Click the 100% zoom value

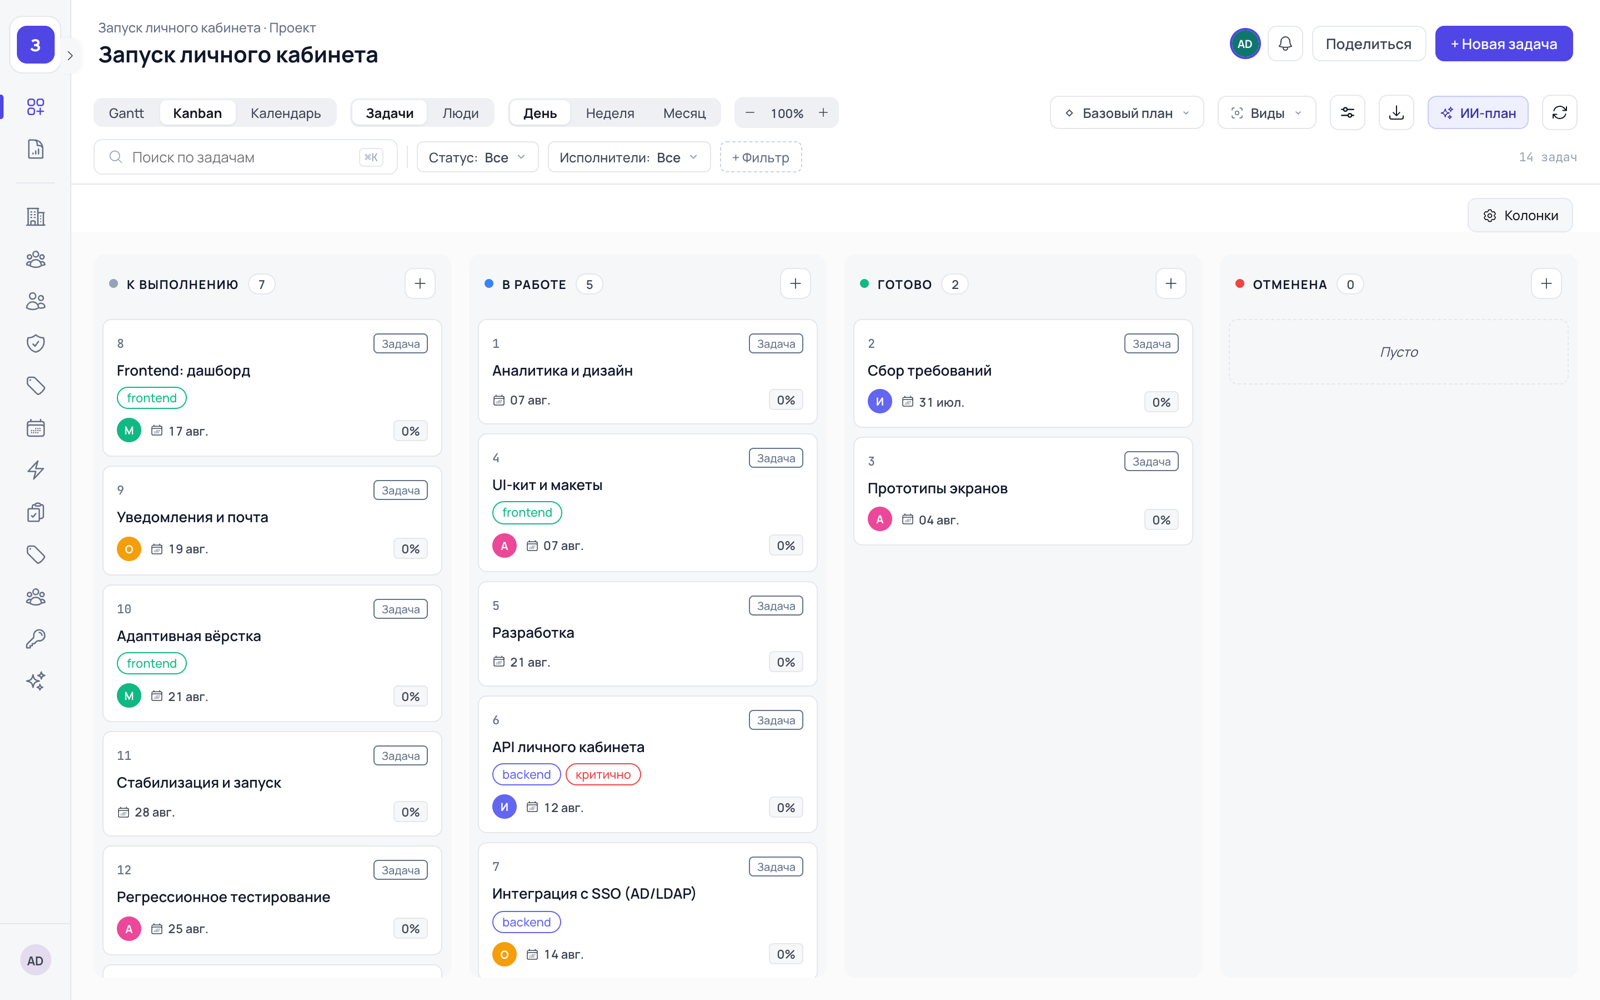pyautogui.click(x=787, y=113)
